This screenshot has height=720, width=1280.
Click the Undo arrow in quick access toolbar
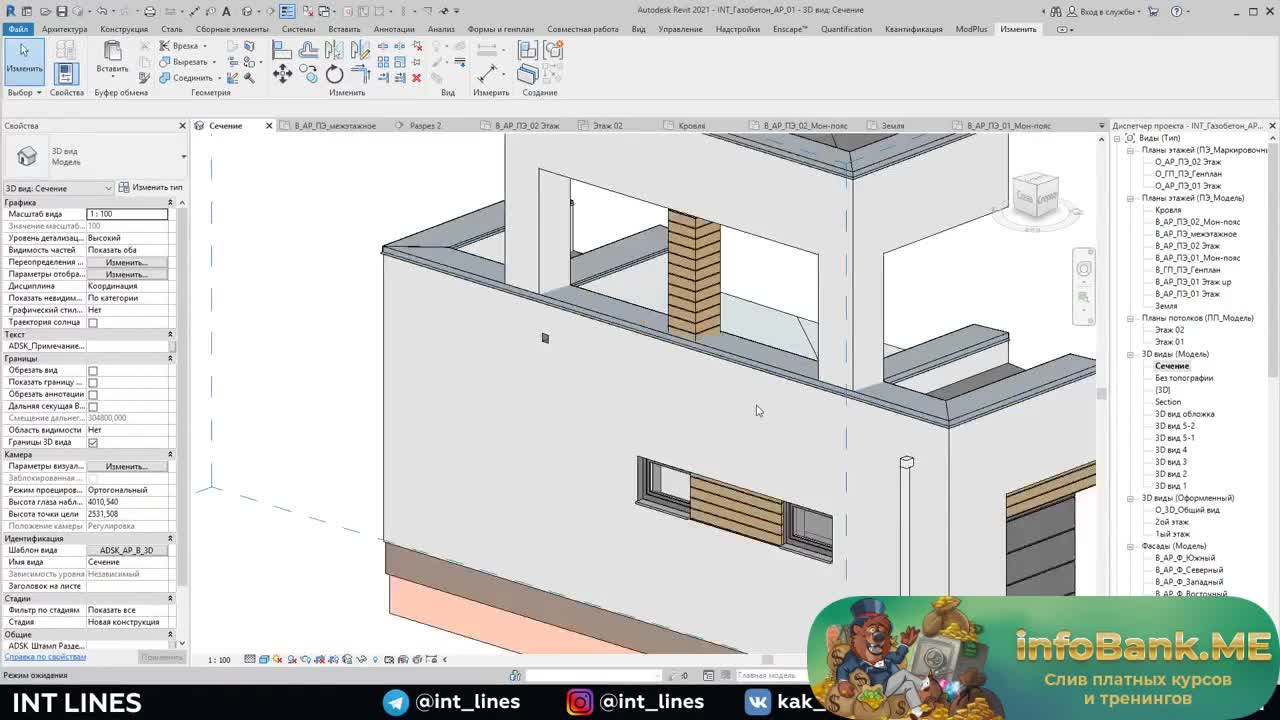tap(101, 11)
